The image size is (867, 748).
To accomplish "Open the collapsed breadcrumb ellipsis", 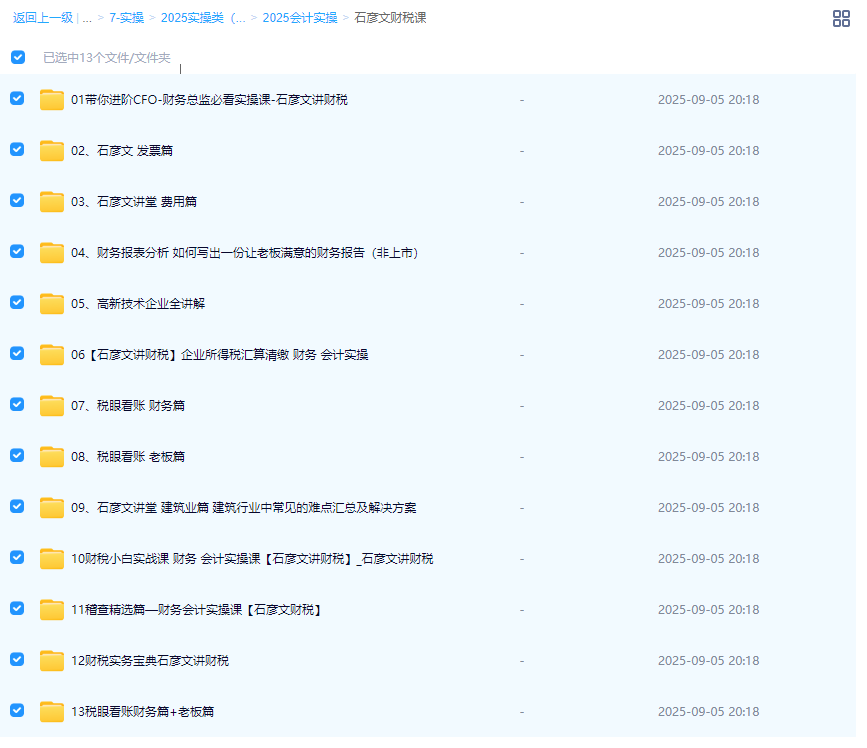I will pyautogui.click(x=87, y=18).
